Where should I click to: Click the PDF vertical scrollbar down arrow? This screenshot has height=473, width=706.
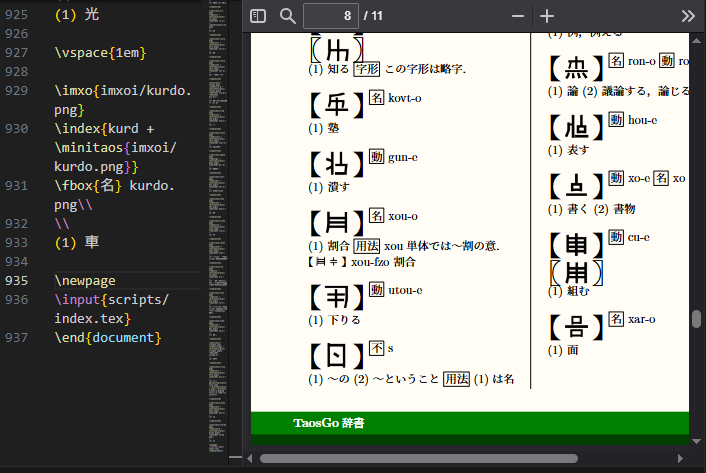tap(697, 441)
